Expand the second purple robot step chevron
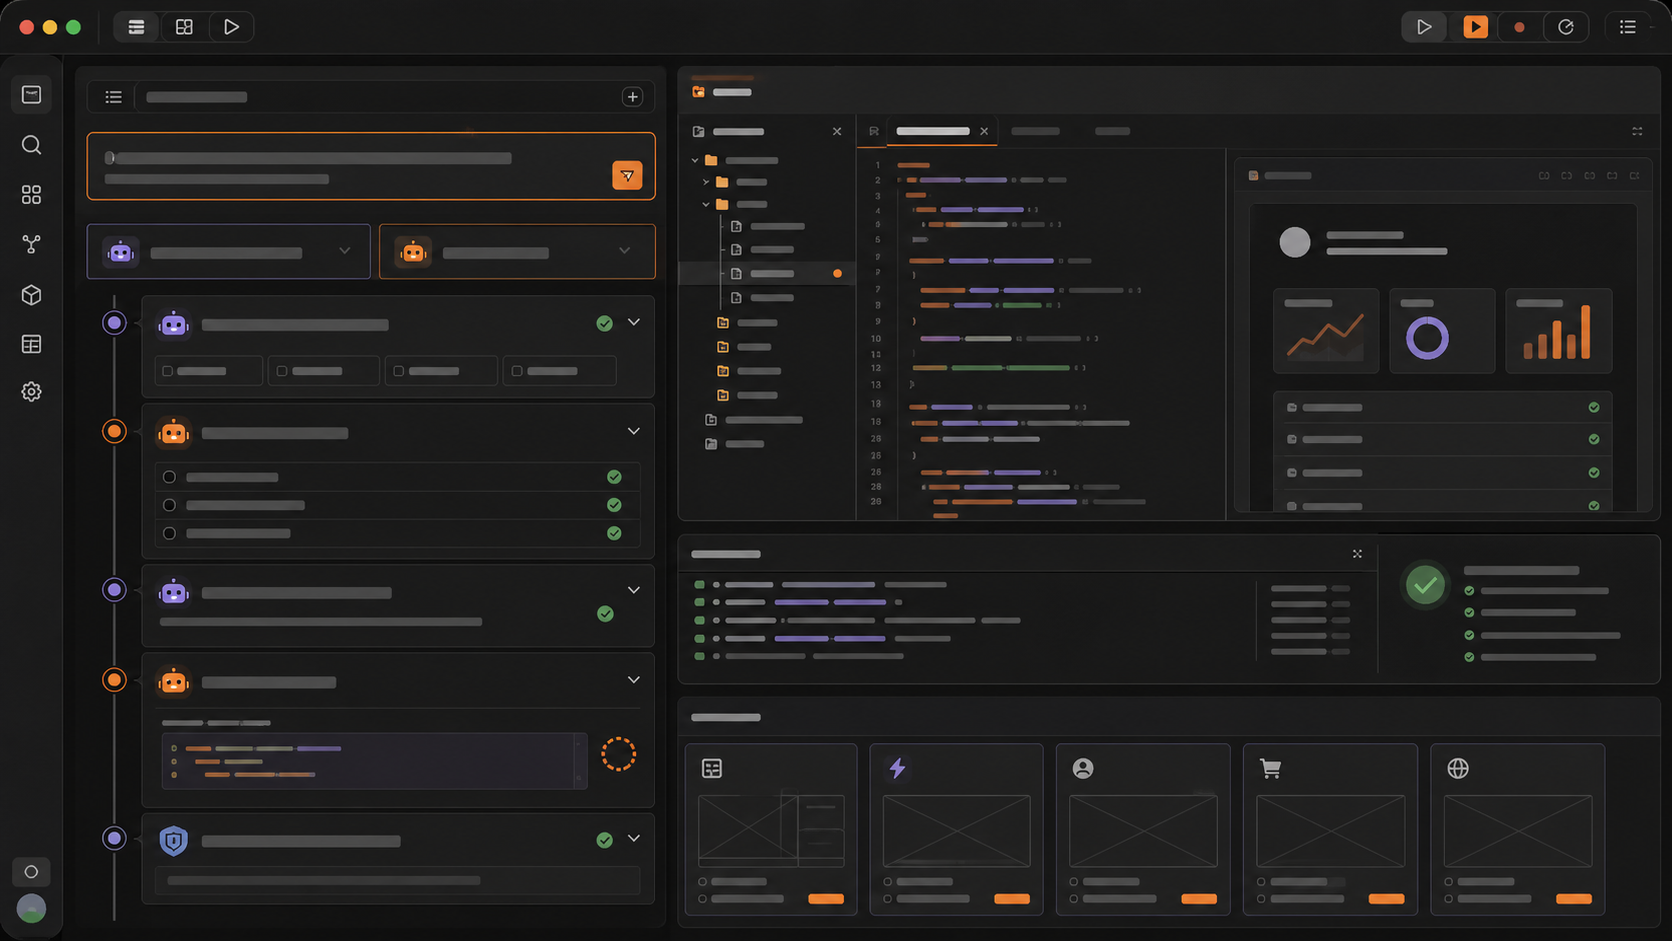Image resolution: width=1672 pixels, height=941 pixels. 634,590
